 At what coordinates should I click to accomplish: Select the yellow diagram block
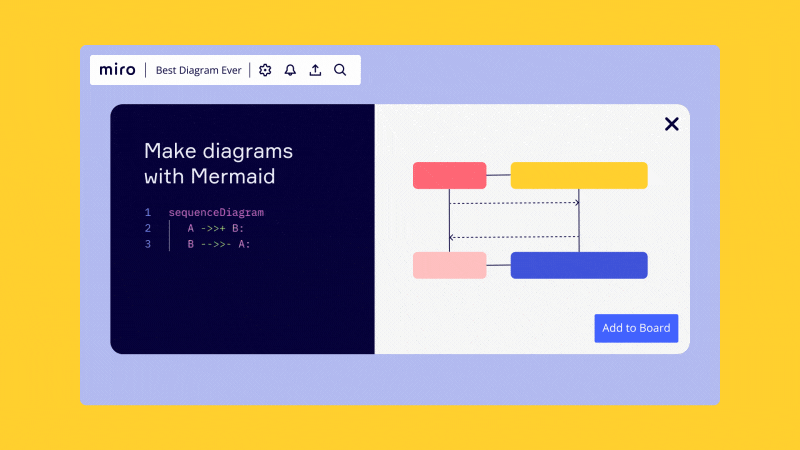tap(579, 176)
